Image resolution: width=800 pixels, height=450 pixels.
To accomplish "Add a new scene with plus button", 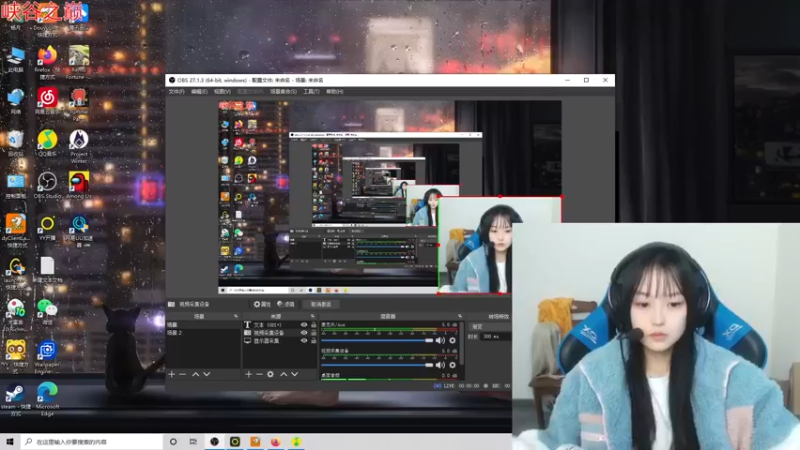I will (171, 374).
